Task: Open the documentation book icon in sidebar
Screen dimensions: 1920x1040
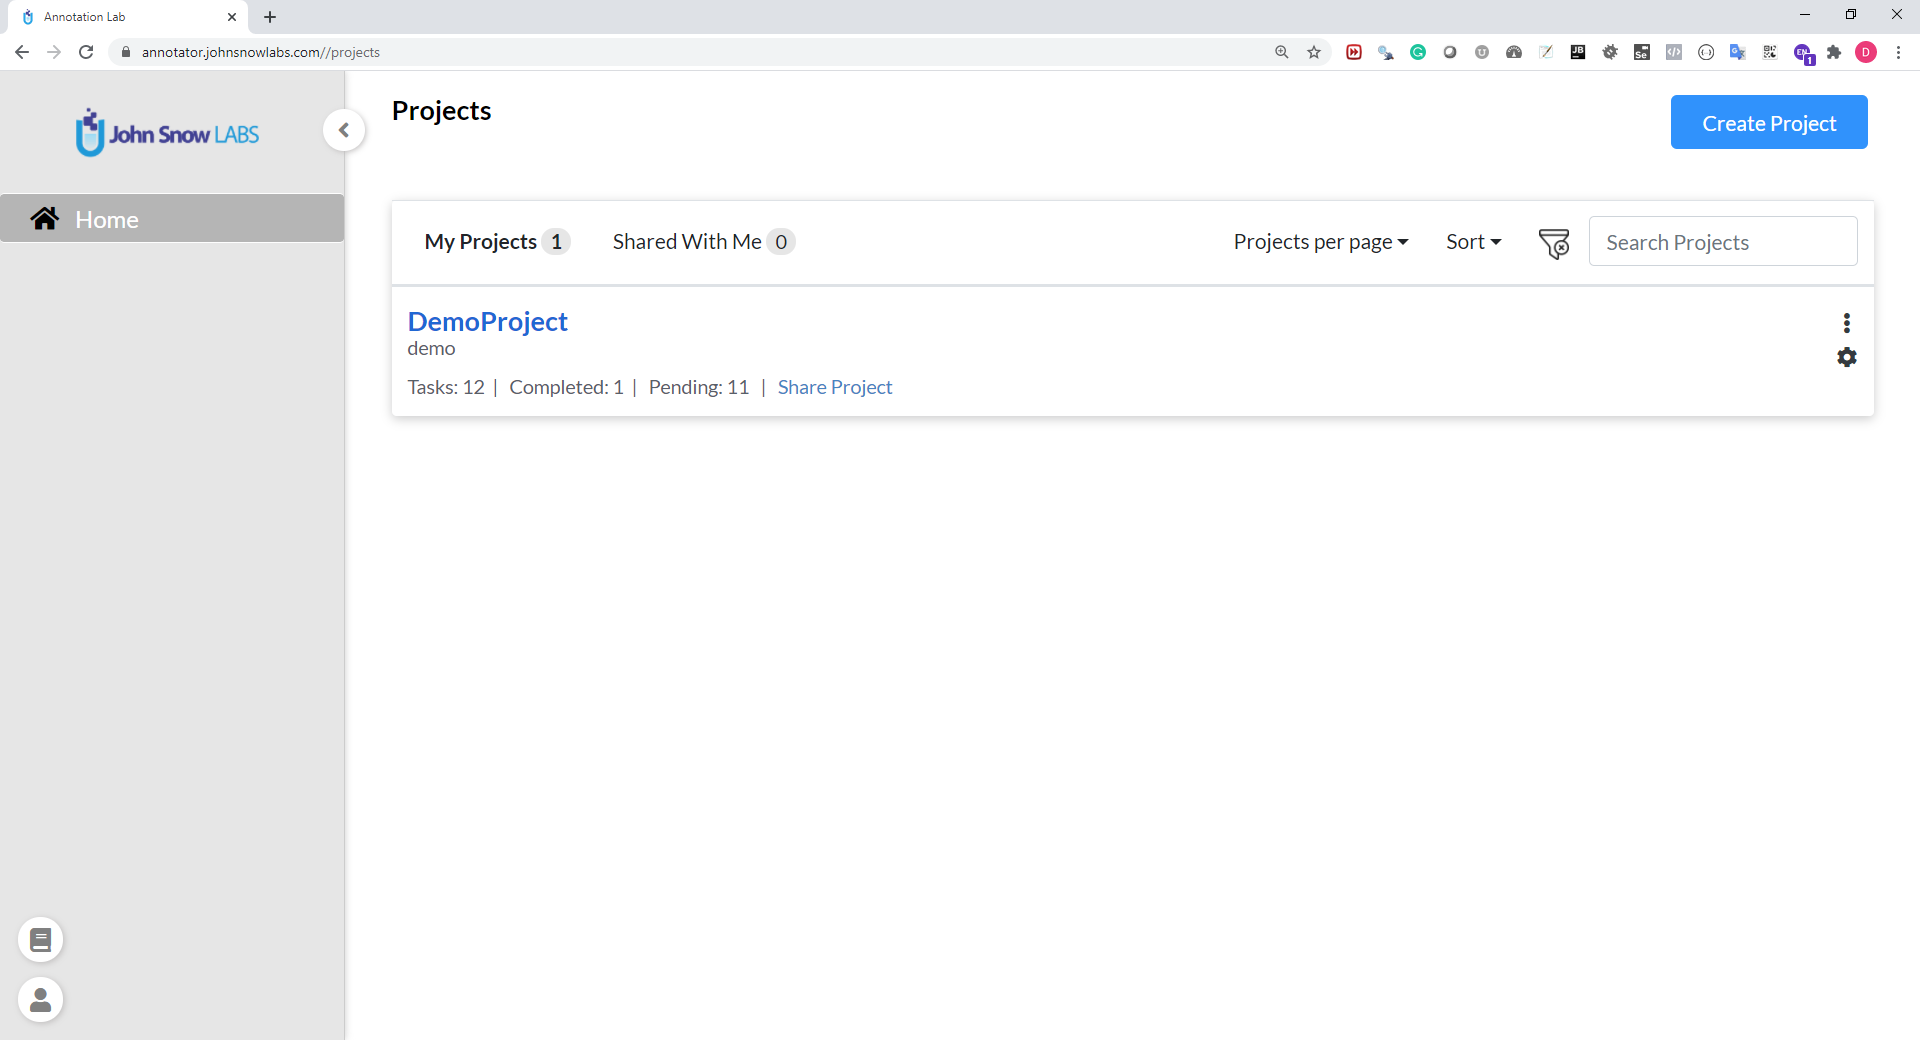Action: click(41, 940)
